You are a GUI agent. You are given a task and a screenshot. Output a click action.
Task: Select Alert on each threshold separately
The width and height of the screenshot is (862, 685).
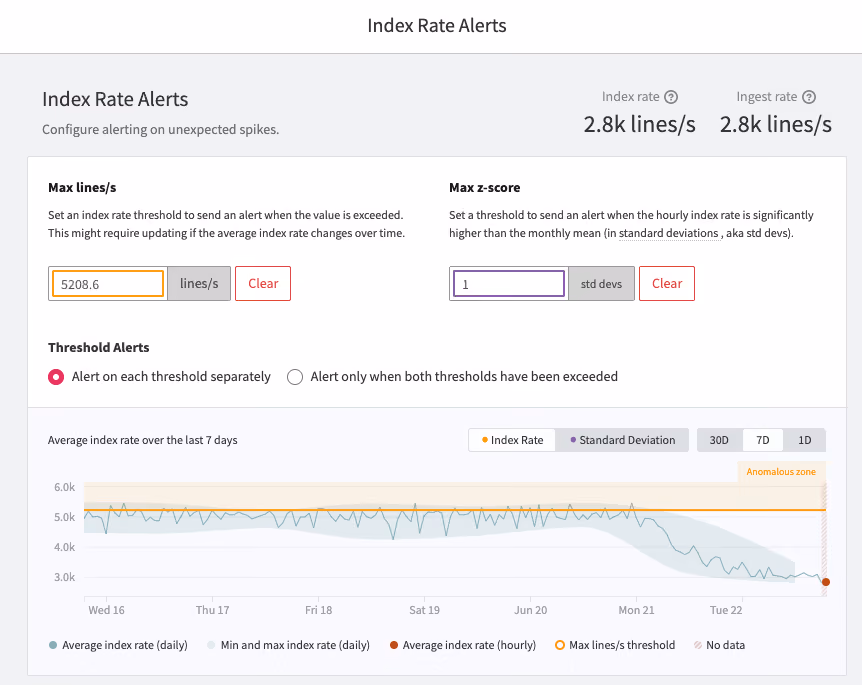tap(56, 377)
